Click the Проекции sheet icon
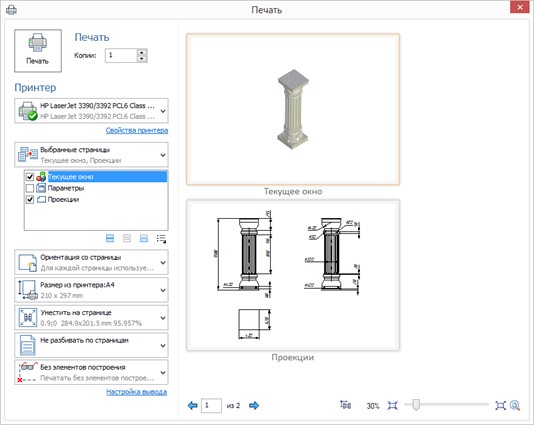The width and height of the screenshot is (534, 425). pos(41,199)
